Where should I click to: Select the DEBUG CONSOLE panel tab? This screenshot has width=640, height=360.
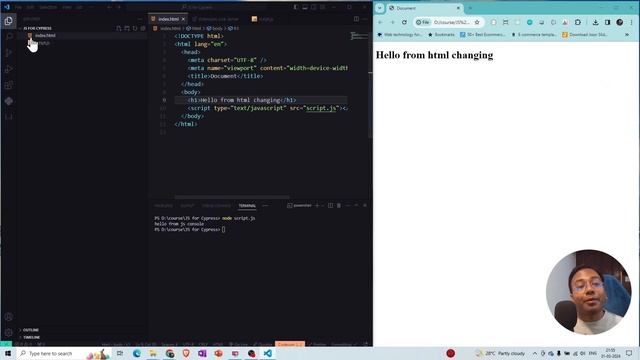click(x=216, y=206)
